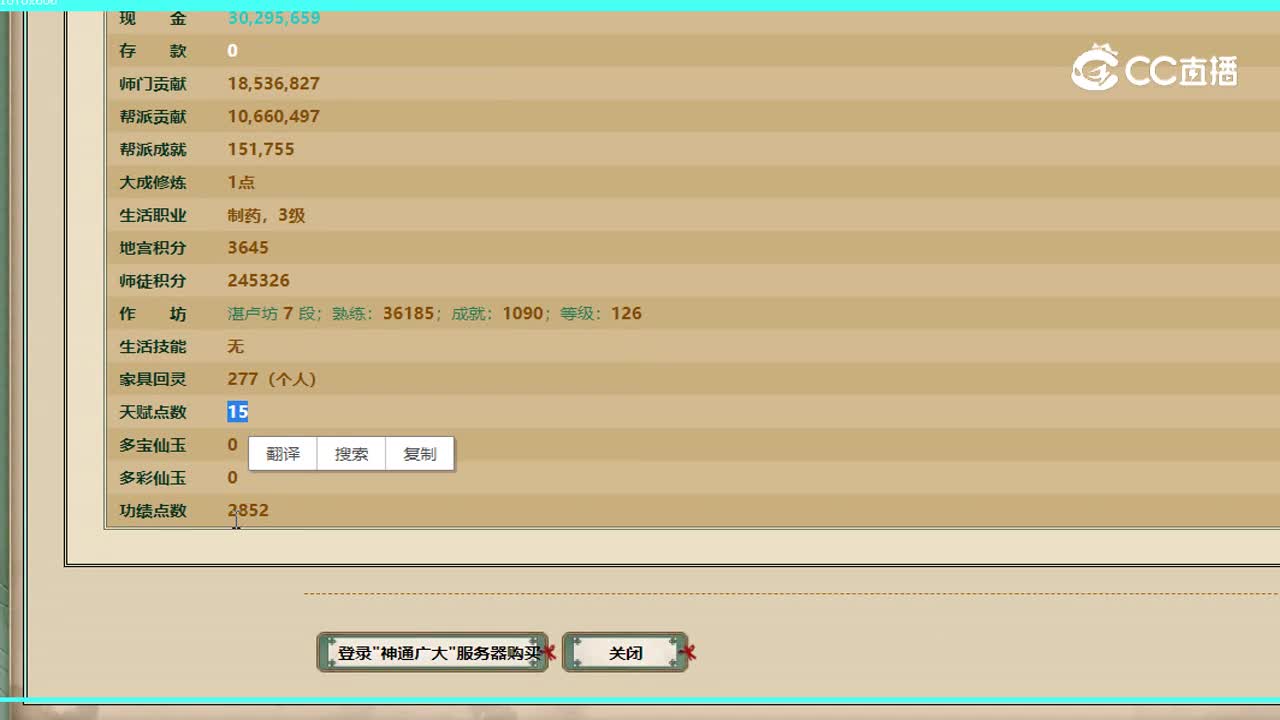Click the 生活职业 value 制药,3级
The image size is (1280, 720).
point(266,215)
